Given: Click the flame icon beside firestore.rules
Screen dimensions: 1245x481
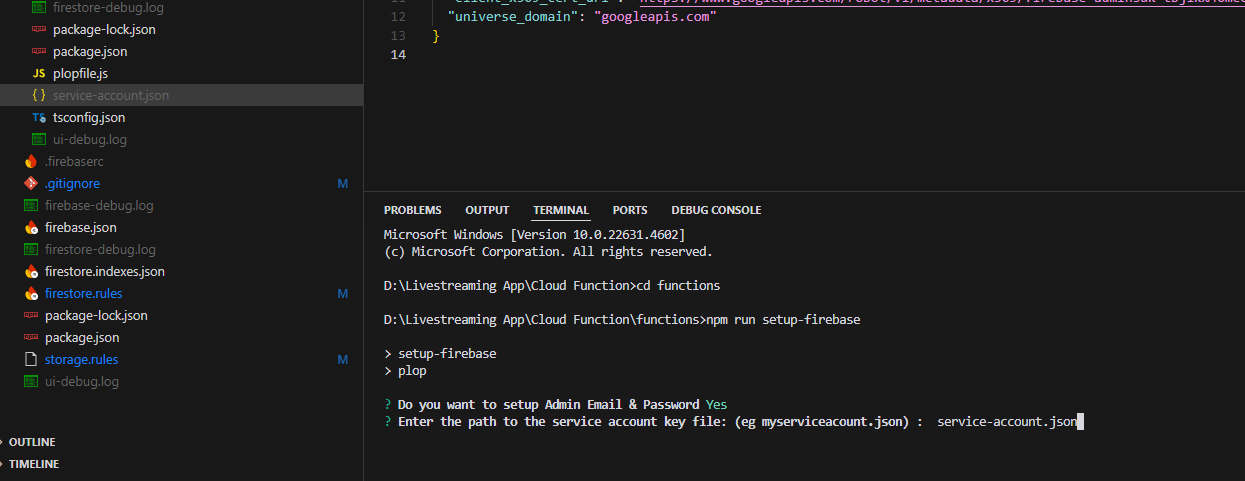Looking at the screenshot, I should 31,294.
